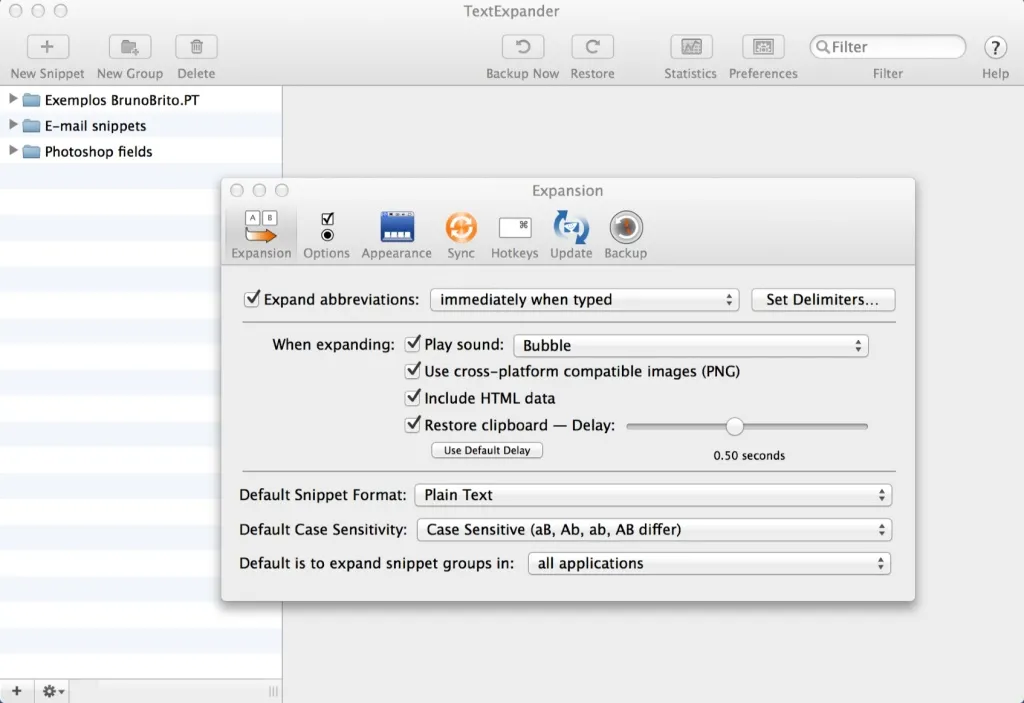Select the Exemplos BrunoBrito.PT group row

click(141, 100)
